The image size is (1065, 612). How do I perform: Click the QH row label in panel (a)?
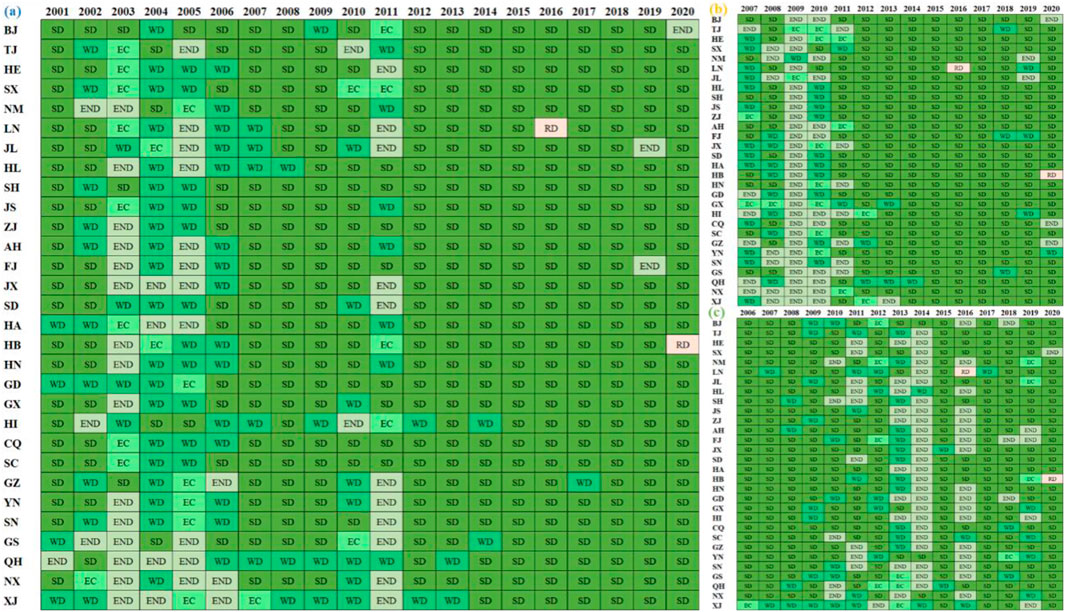click(13, 562)
